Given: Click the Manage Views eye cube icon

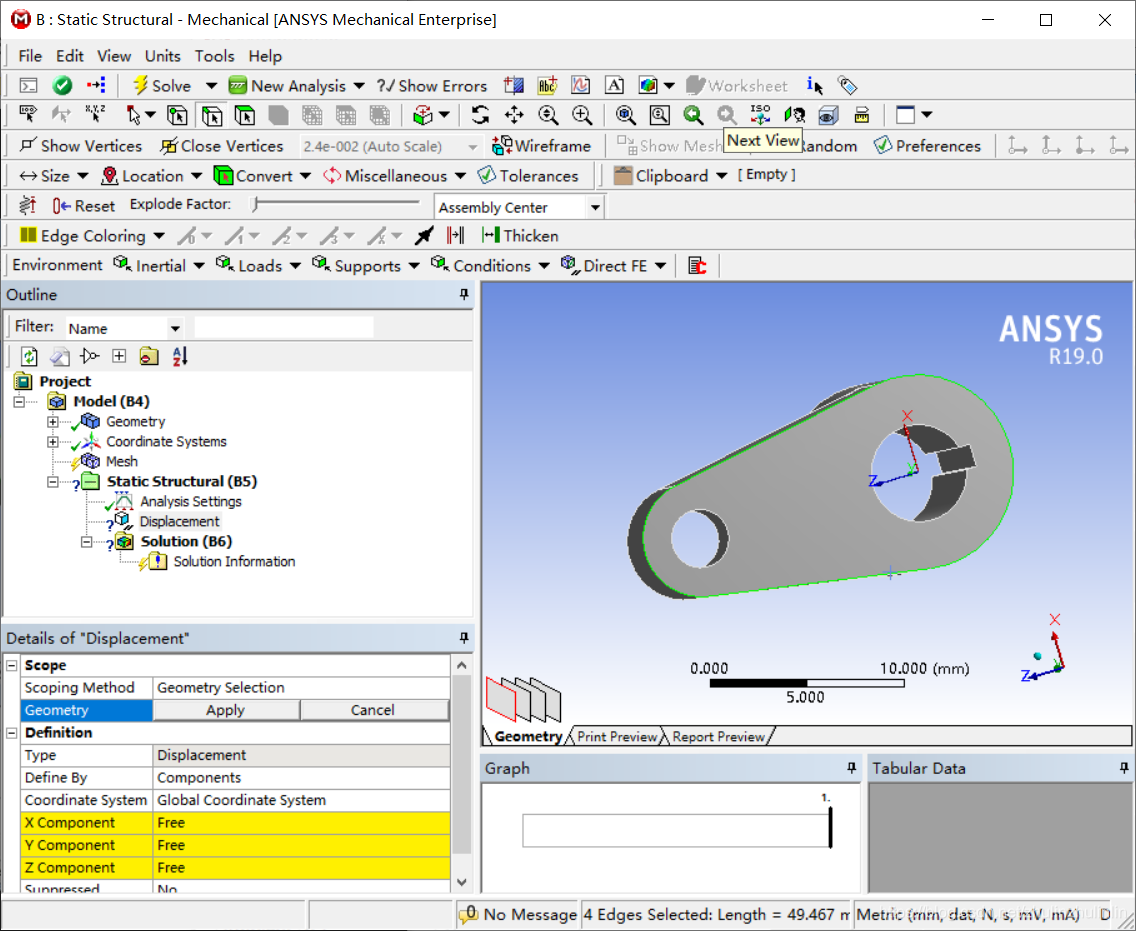Looking at the screenshot, I should [x=828, y=115].
